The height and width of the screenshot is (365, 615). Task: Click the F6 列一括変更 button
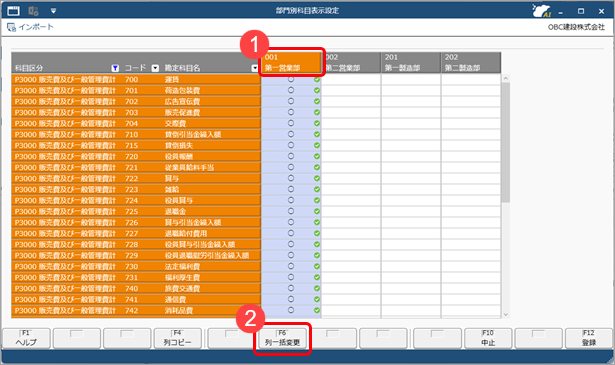(x=282, y=338)
